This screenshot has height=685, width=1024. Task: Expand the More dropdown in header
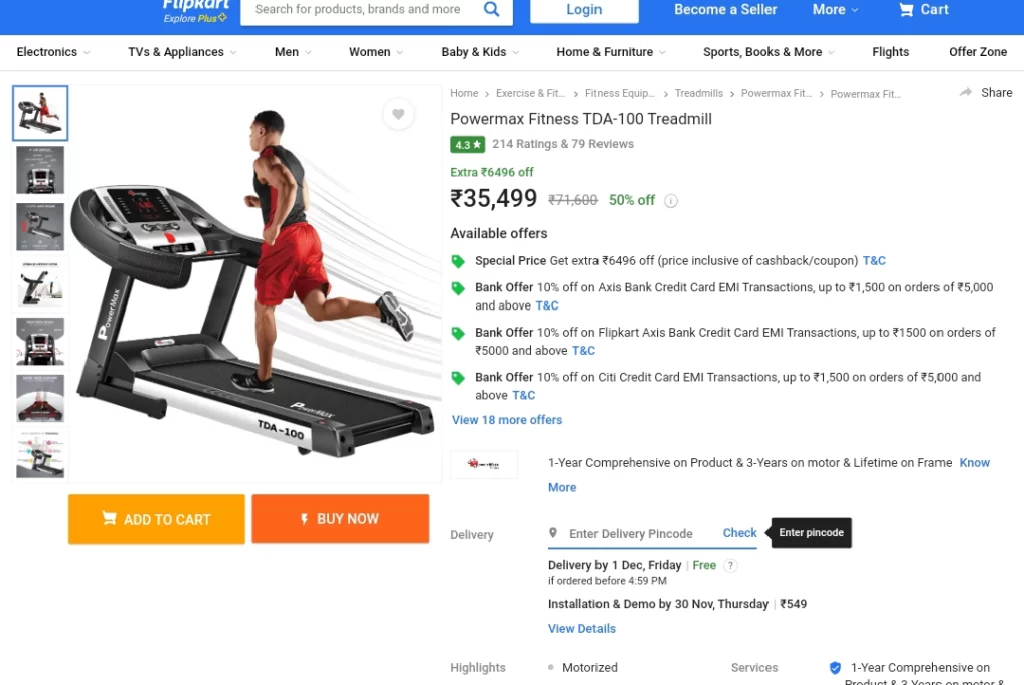click(835, 10)
